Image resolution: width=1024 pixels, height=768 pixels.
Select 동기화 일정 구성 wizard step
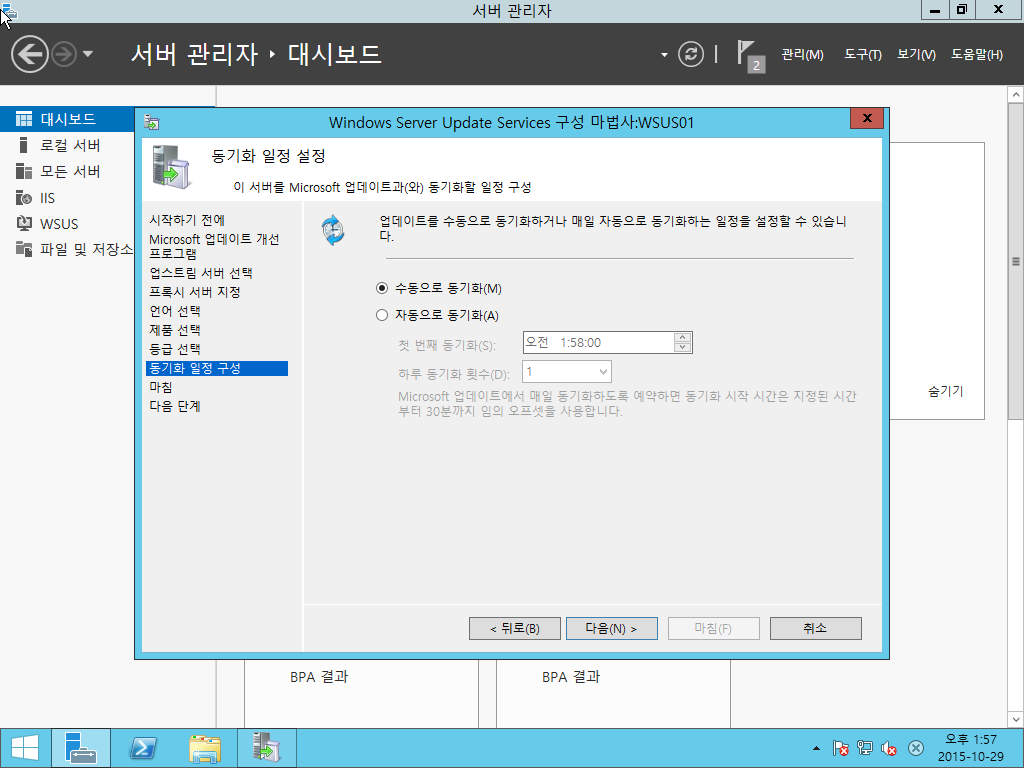click(217, 368)
